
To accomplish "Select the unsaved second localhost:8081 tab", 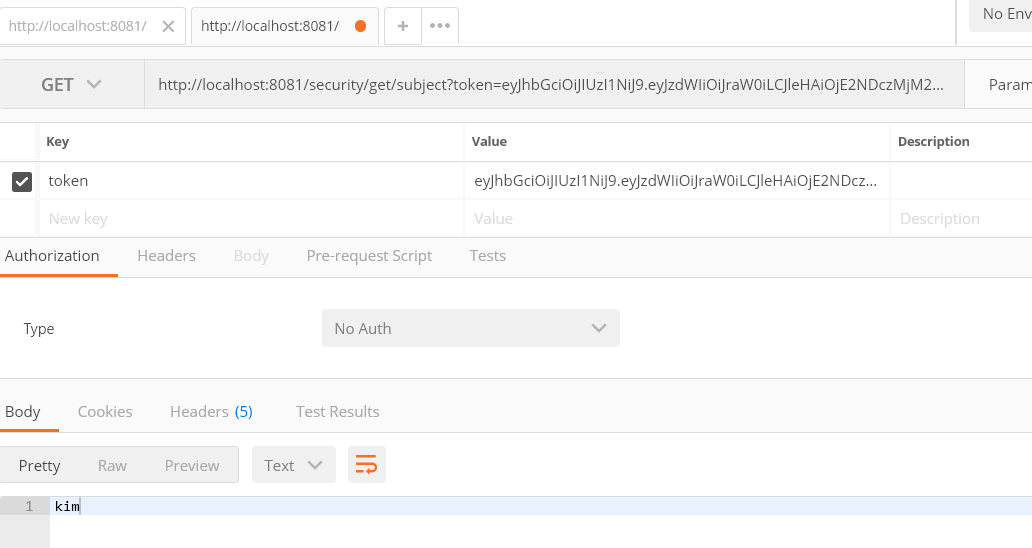I will pos(284,26).
